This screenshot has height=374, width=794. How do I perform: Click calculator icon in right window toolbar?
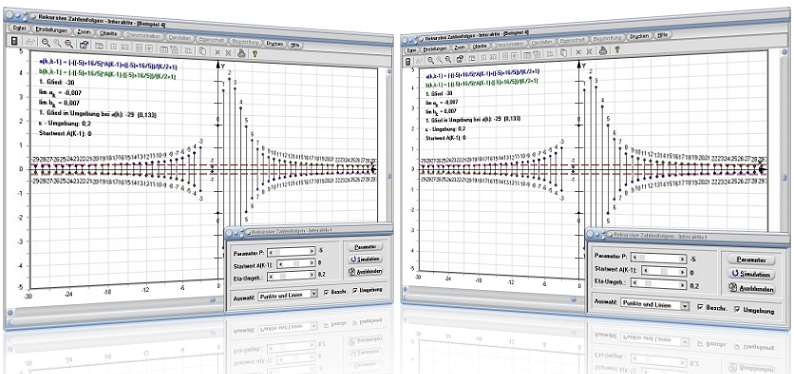coord(408,62)
